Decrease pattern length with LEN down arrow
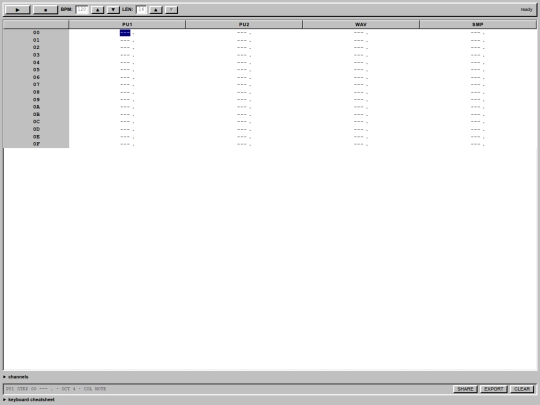 172,10
